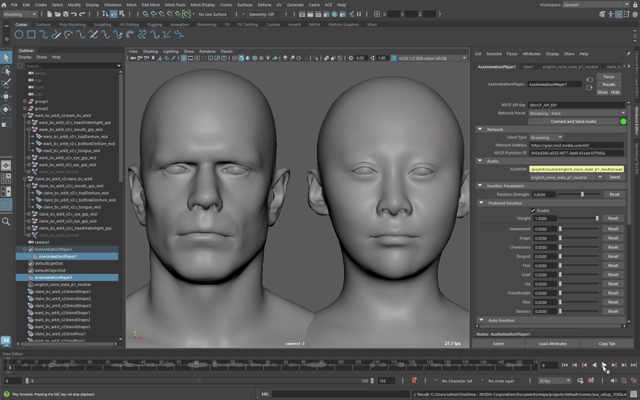This screenshot has height=400, width=640.
Task: Click the Load Attributes button
Action: tap(553, 343)
